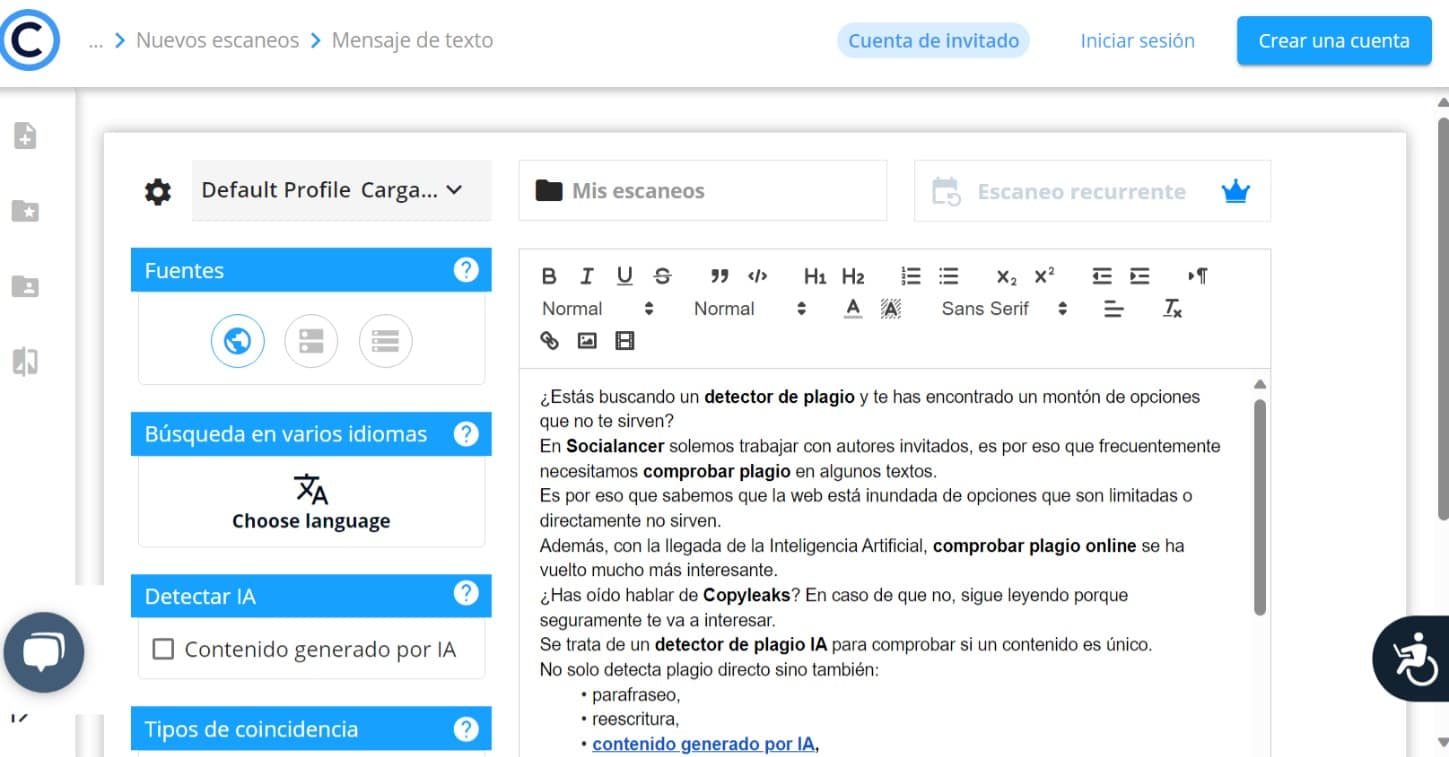
Task: Toggle underline formatting in editor
Action: (625, 276)
